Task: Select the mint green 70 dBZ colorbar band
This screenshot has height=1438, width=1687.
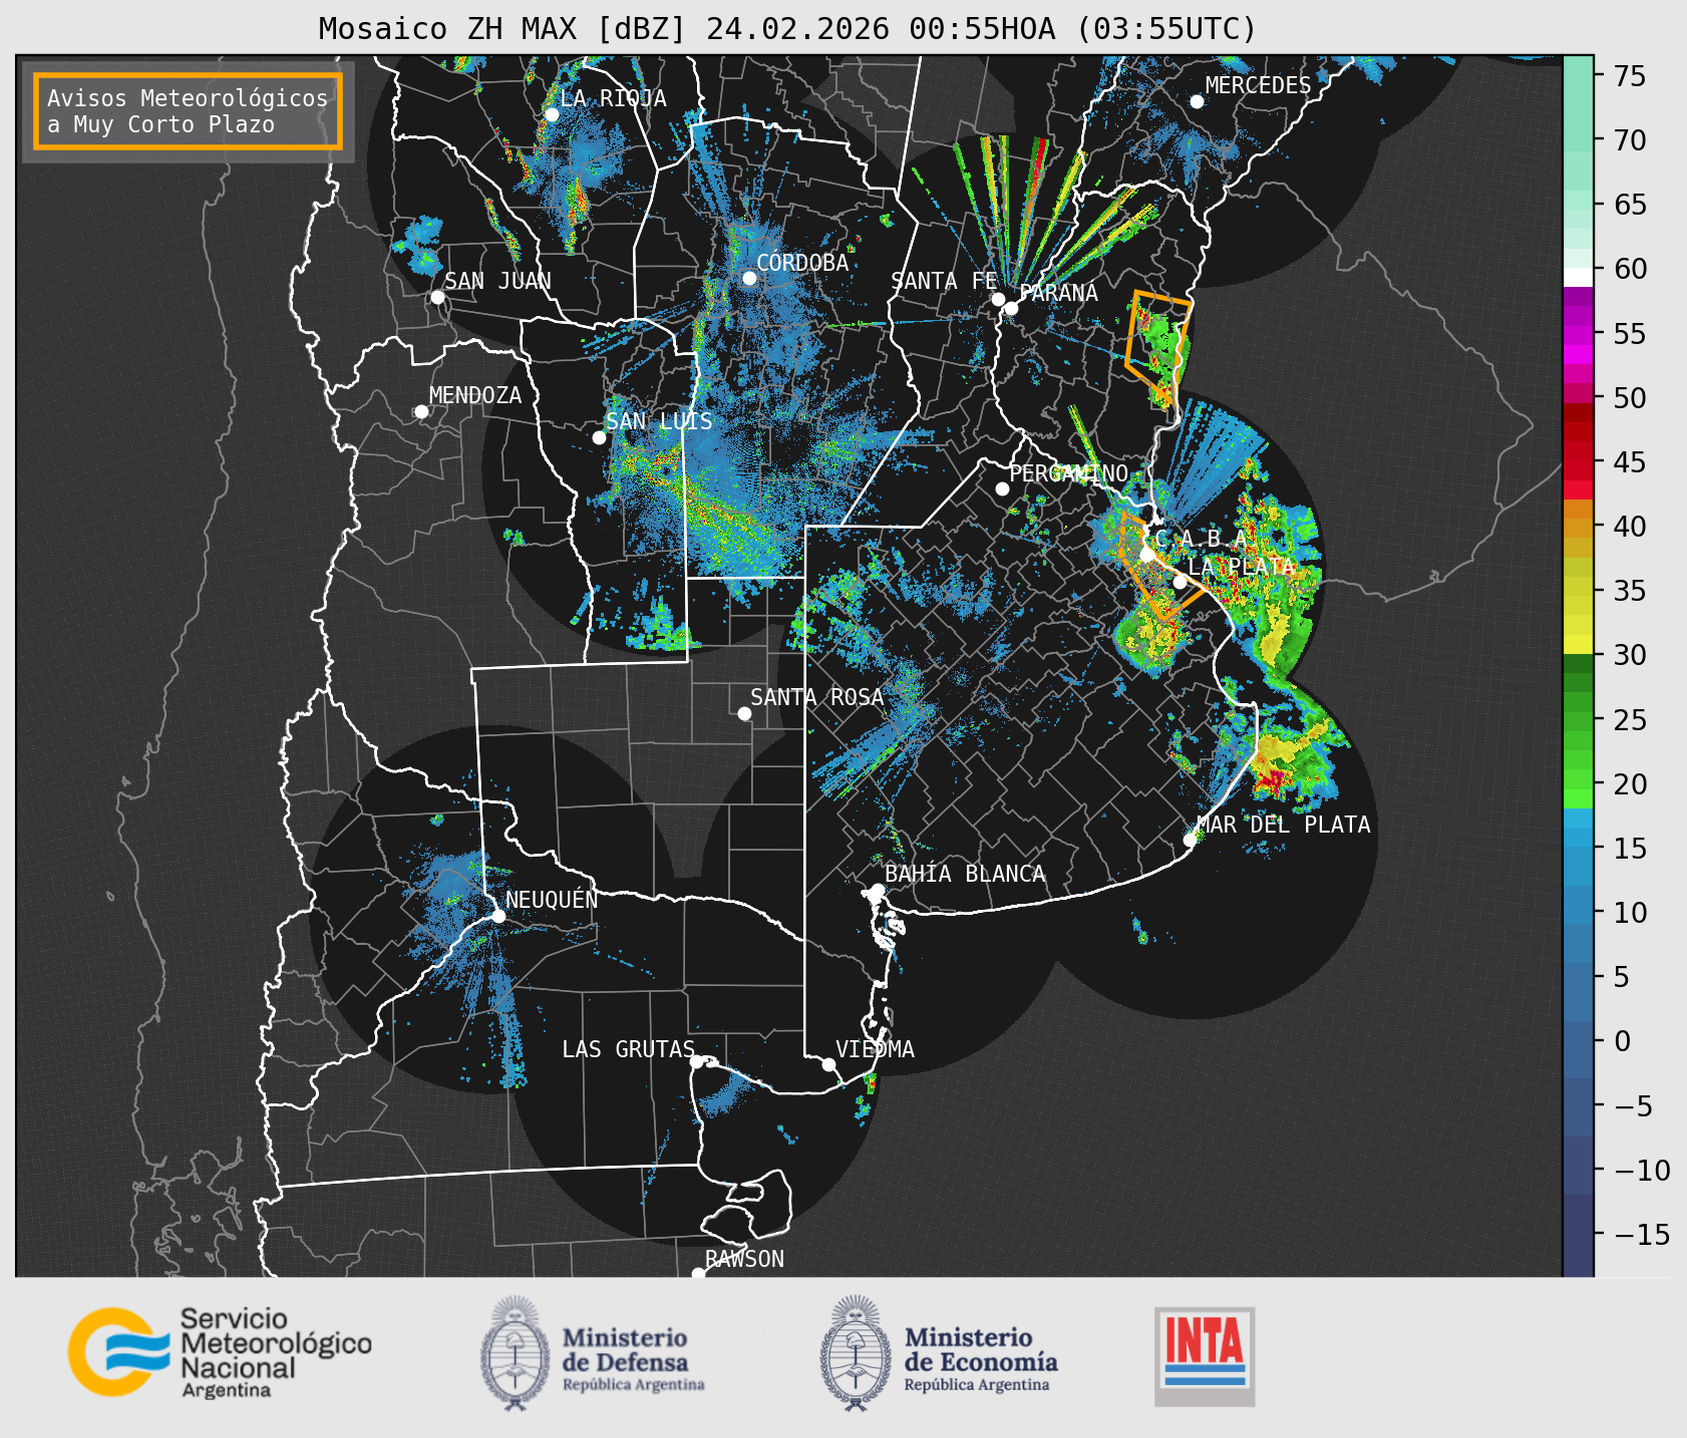Action: click(x=1578, y=140)
